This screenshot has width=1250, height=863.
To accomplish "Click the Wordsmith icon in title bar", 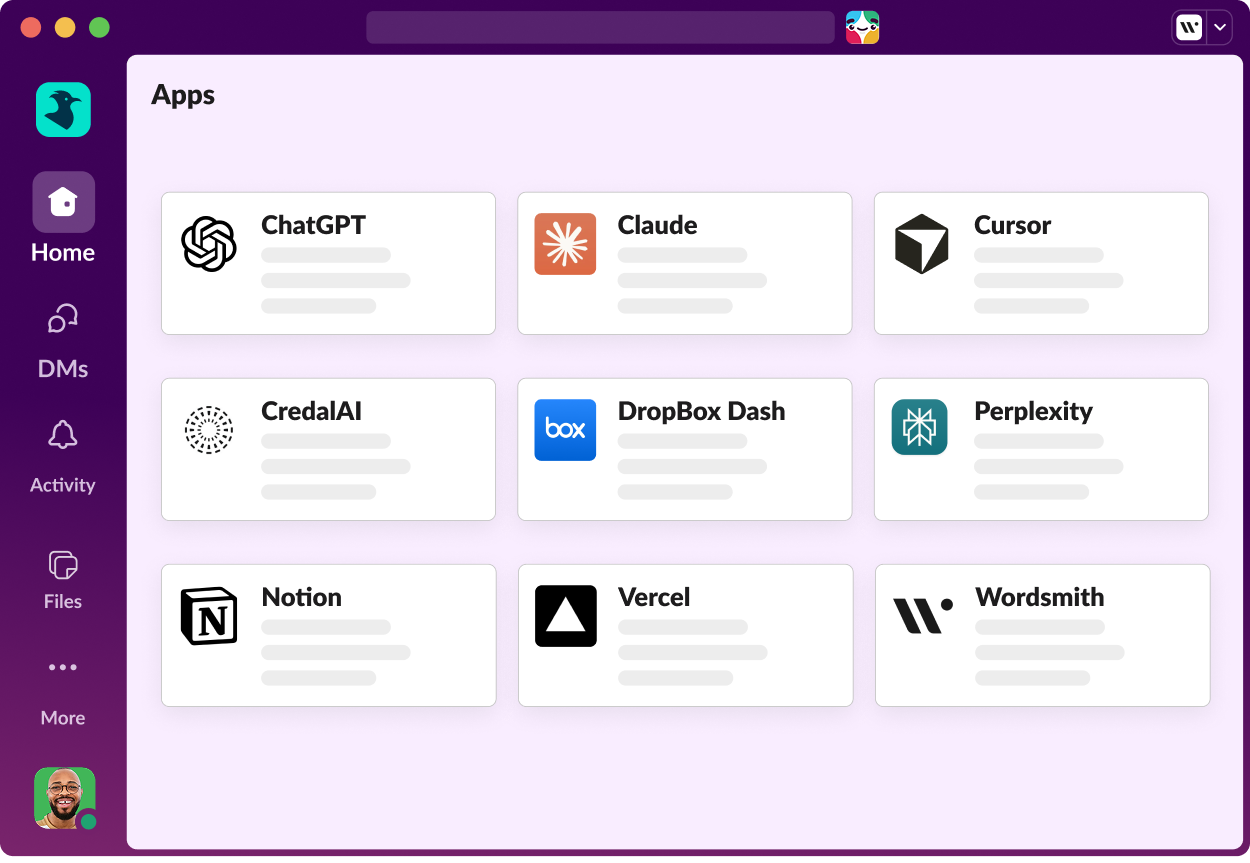I will point(1189,27).
